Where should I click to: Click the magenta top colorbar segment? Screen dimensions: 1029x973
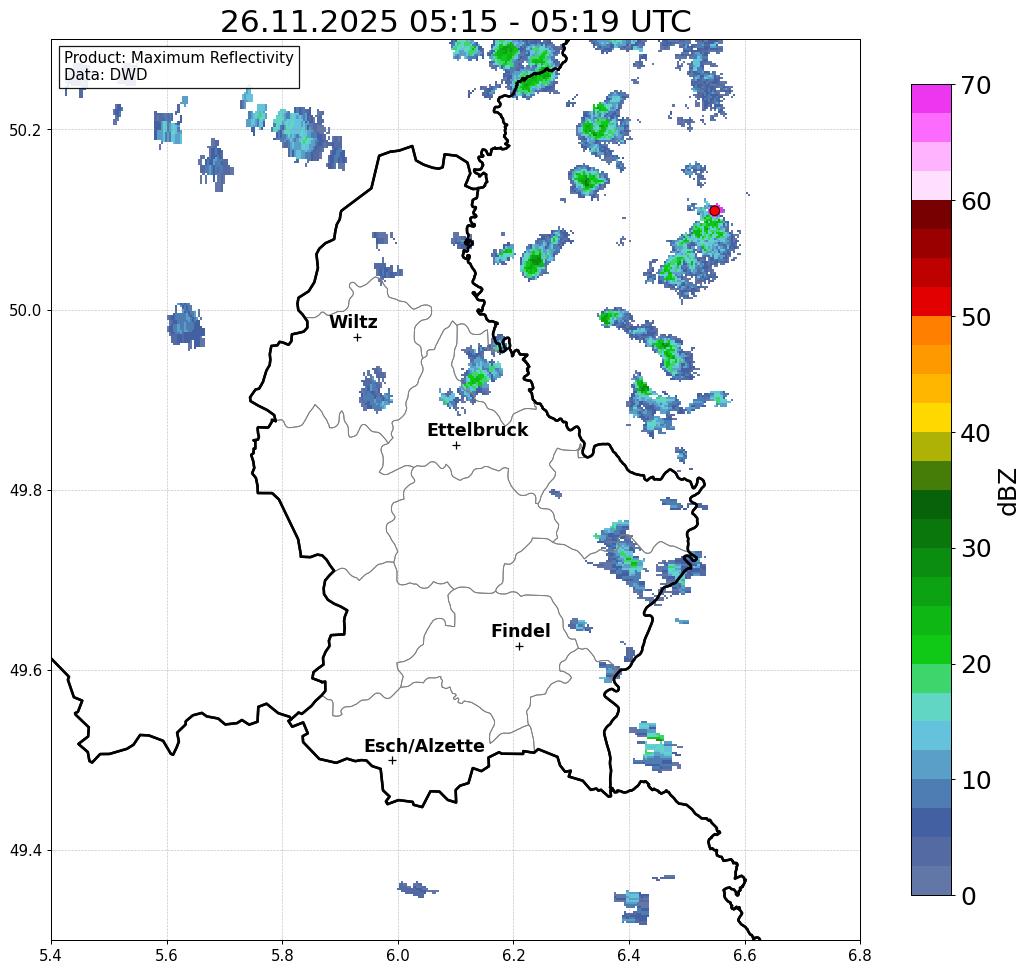click(x=931, y=99)
